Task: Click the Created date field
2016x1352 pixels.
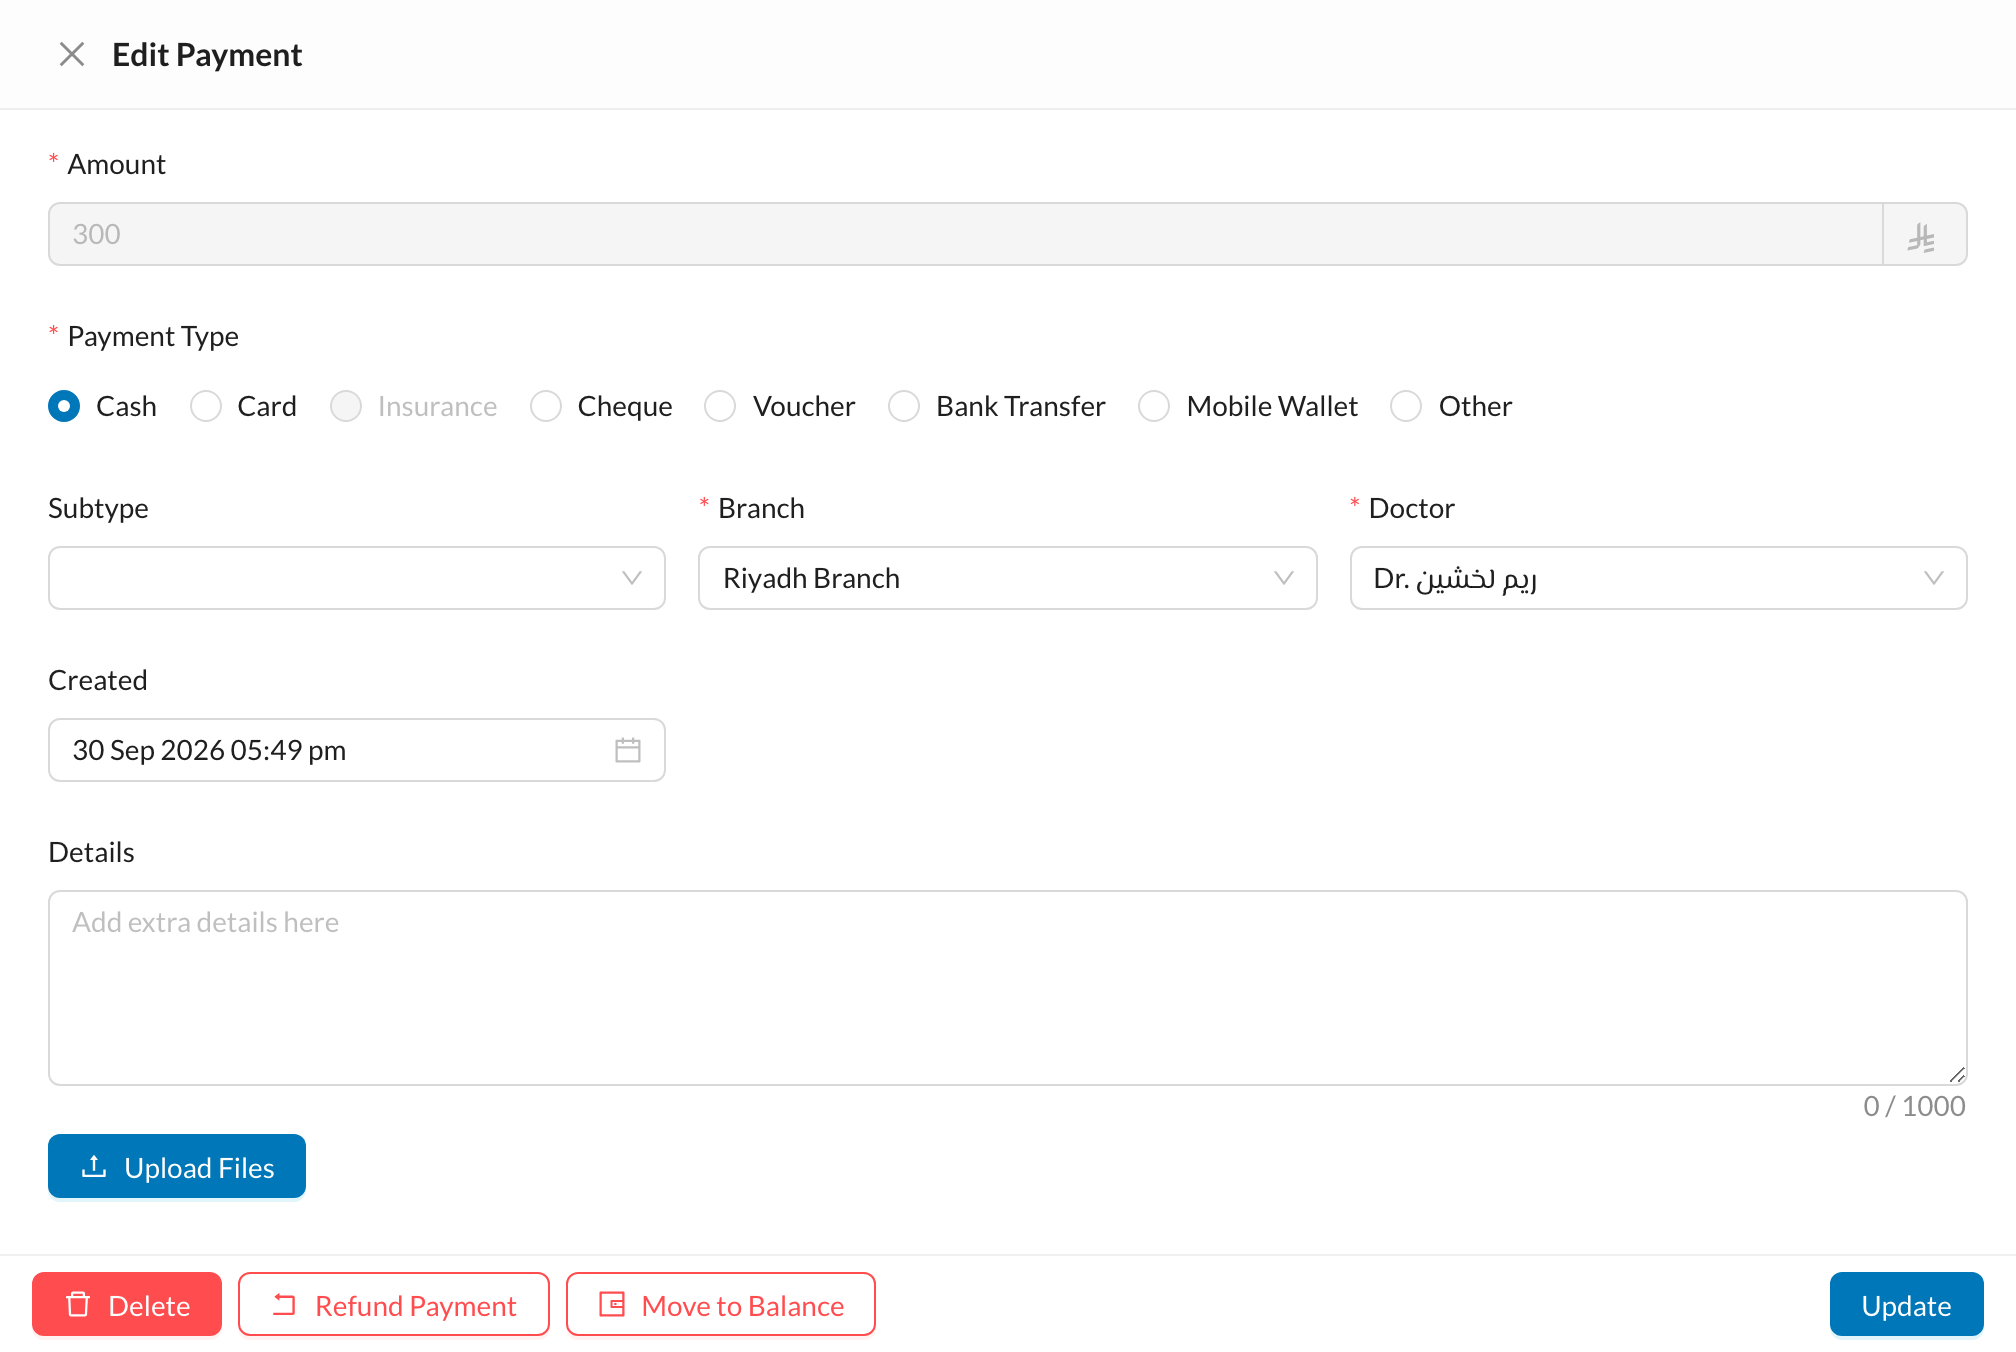Action: tap(357, 750)
